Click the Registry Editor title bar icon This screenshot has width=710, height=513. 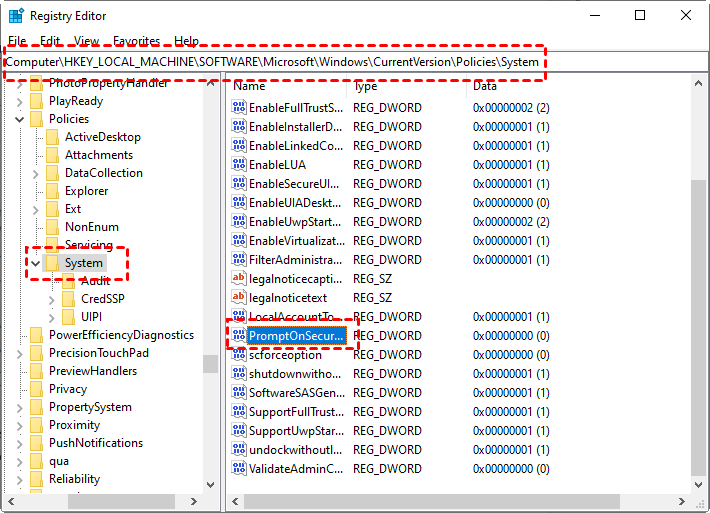(16, 15)
